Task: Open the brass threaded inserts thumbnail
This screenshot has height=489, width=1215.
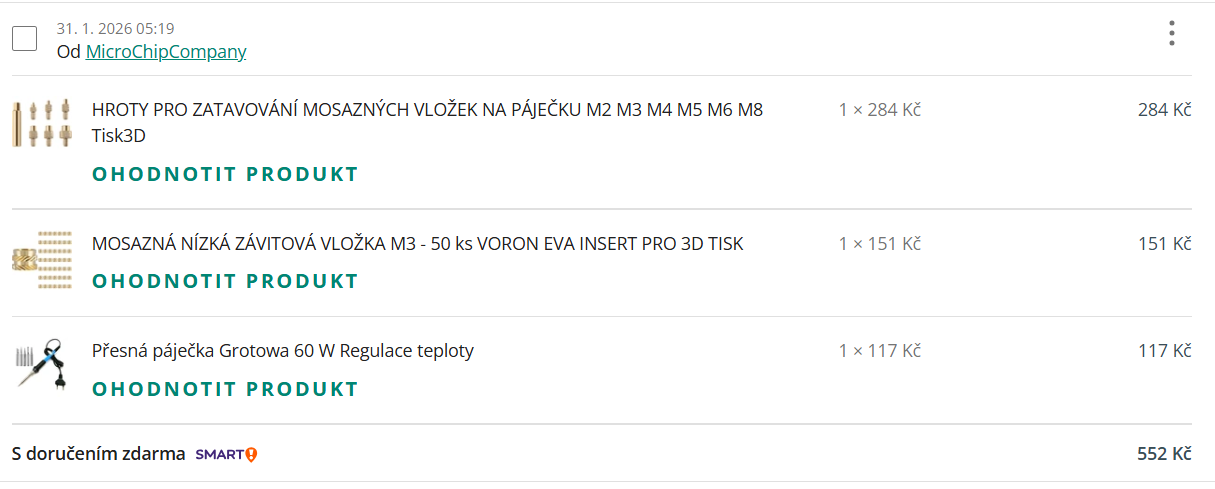Action: (42, 261)
